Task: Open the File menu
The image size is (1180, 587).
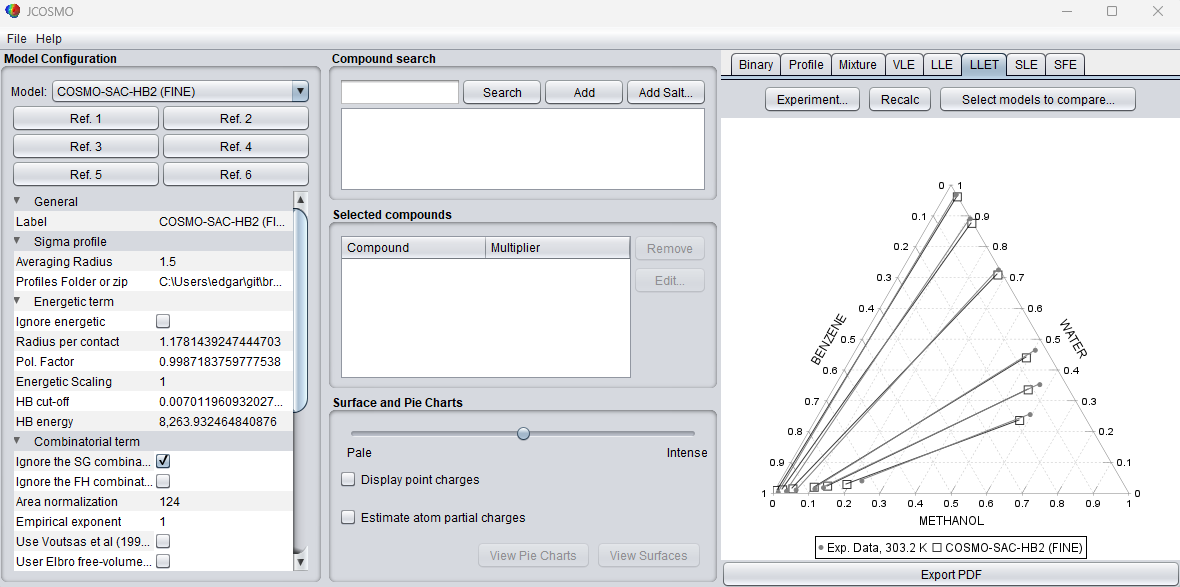Action: 17,38
